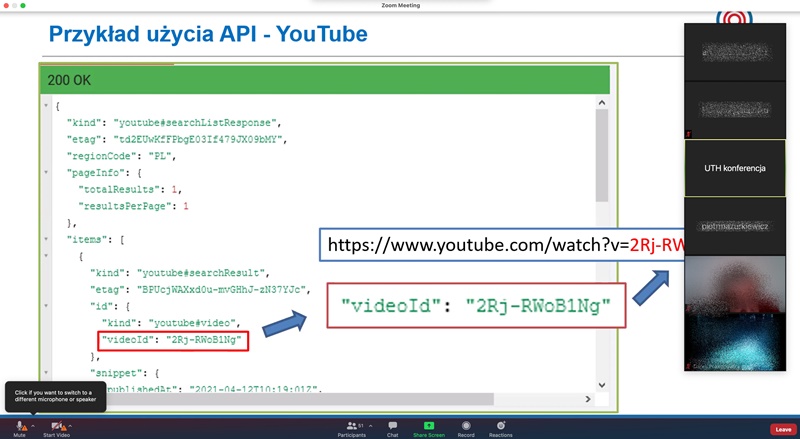The width and height of the screenshot is (800, 439).
Task: Select the participant tile with blurred face video
Action: [x=735, y=284]
